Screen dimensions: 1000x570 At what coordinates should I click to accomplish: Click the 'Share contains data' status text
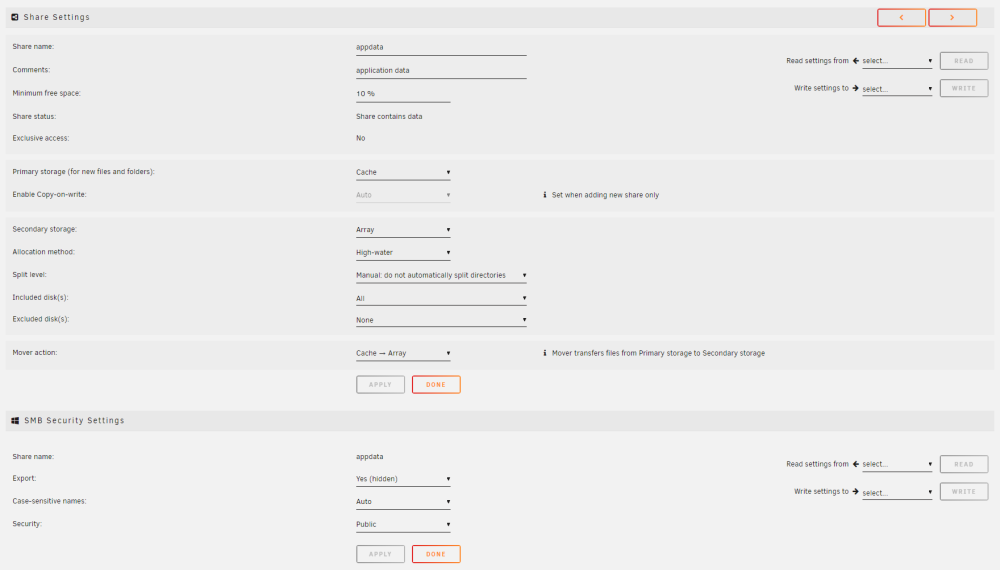(x=389, y=117)
